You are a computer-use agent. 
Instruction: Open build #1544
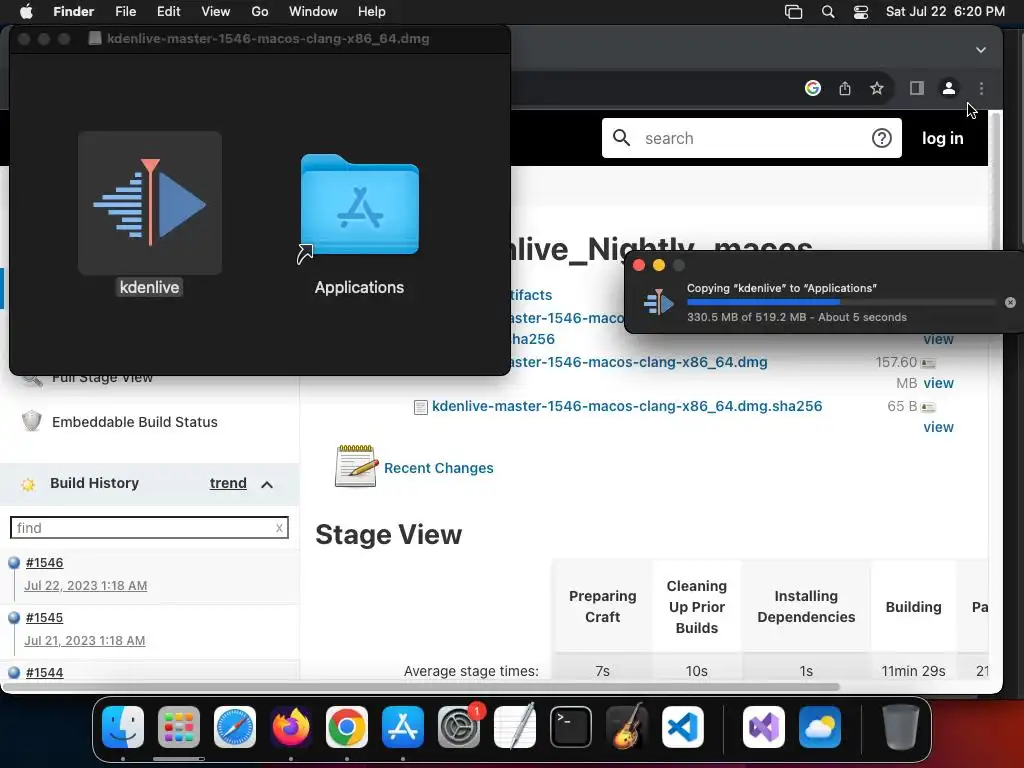pos(44,673)
